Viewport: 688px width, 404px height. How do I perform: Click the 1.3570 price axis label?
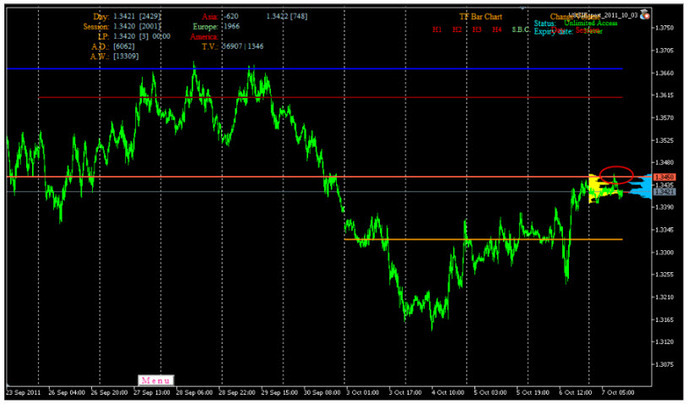663,118
